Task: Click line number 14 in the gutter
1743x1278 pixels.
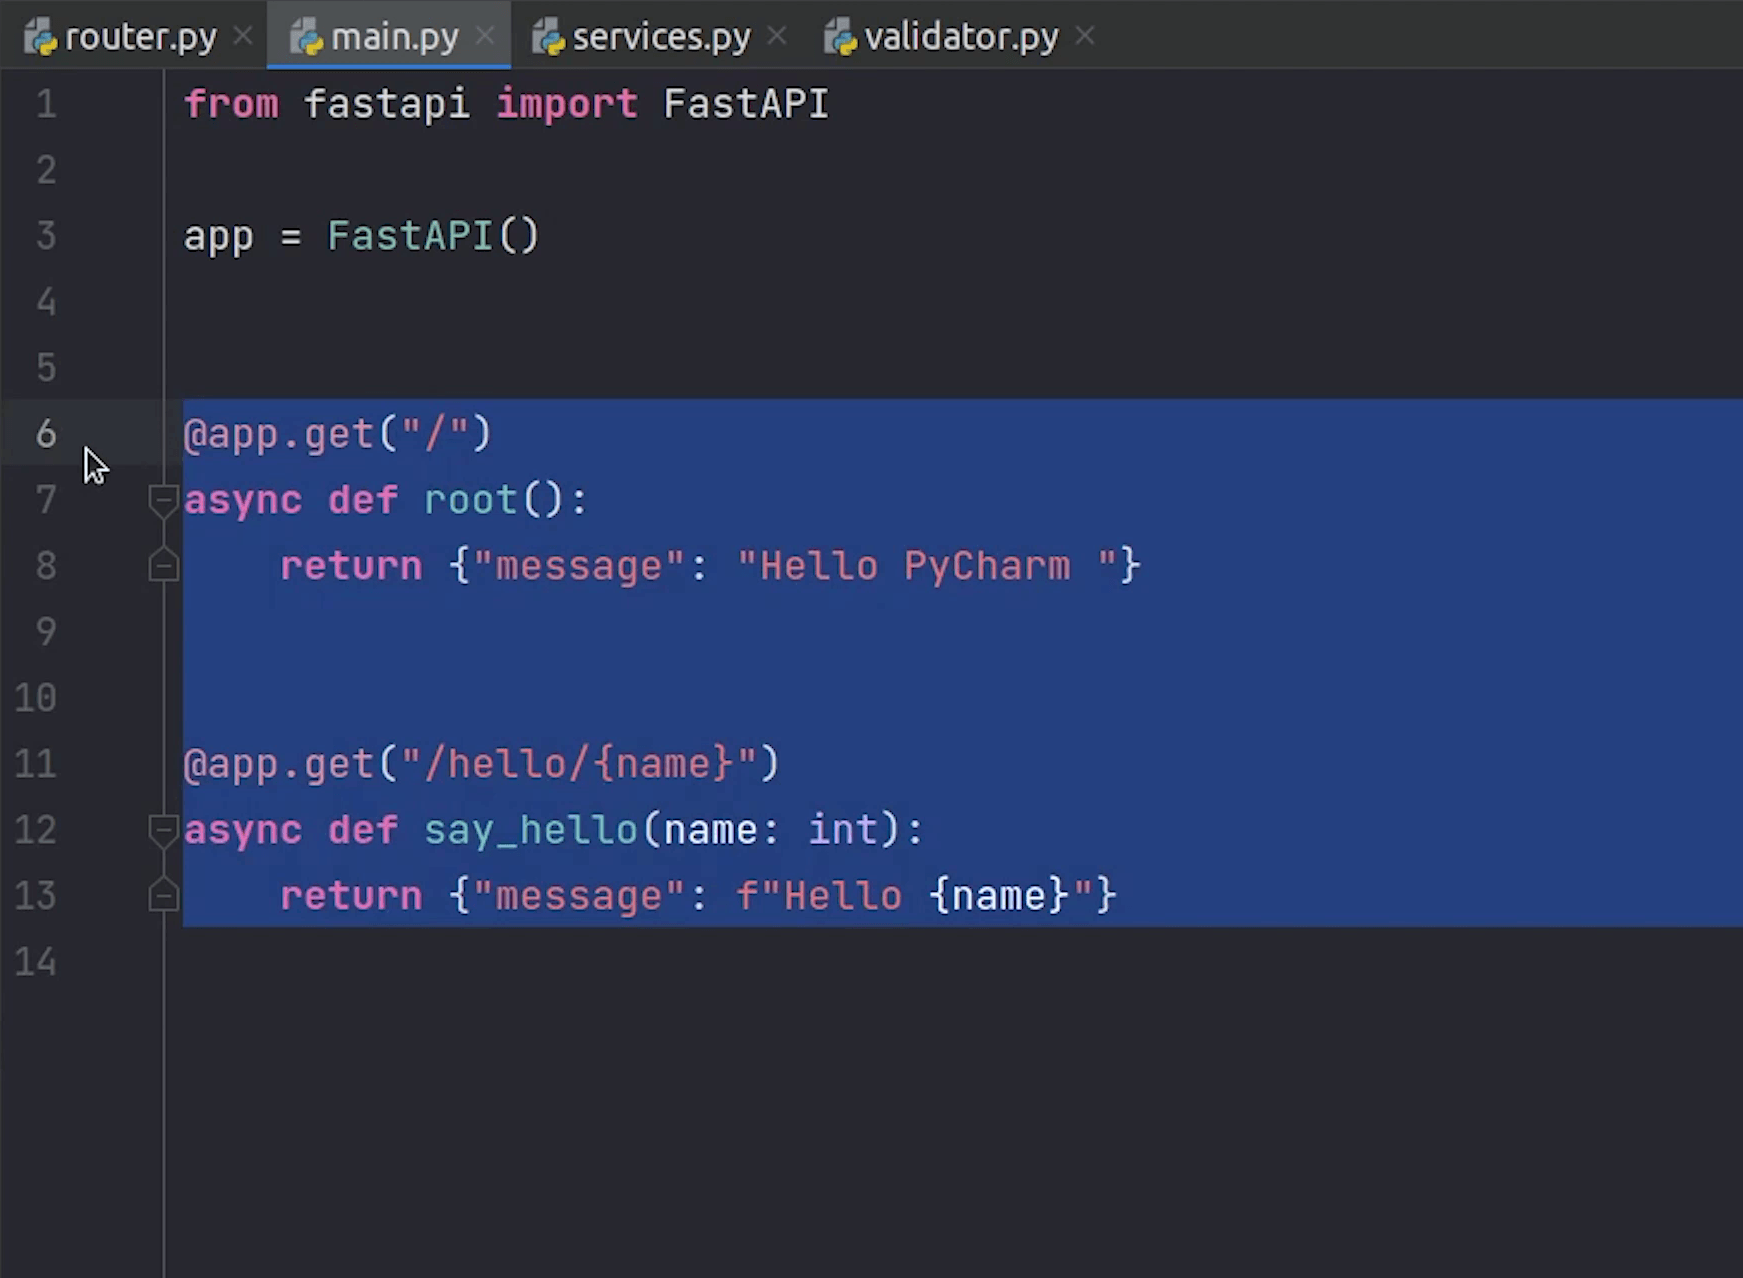Action: pos(36,962)
